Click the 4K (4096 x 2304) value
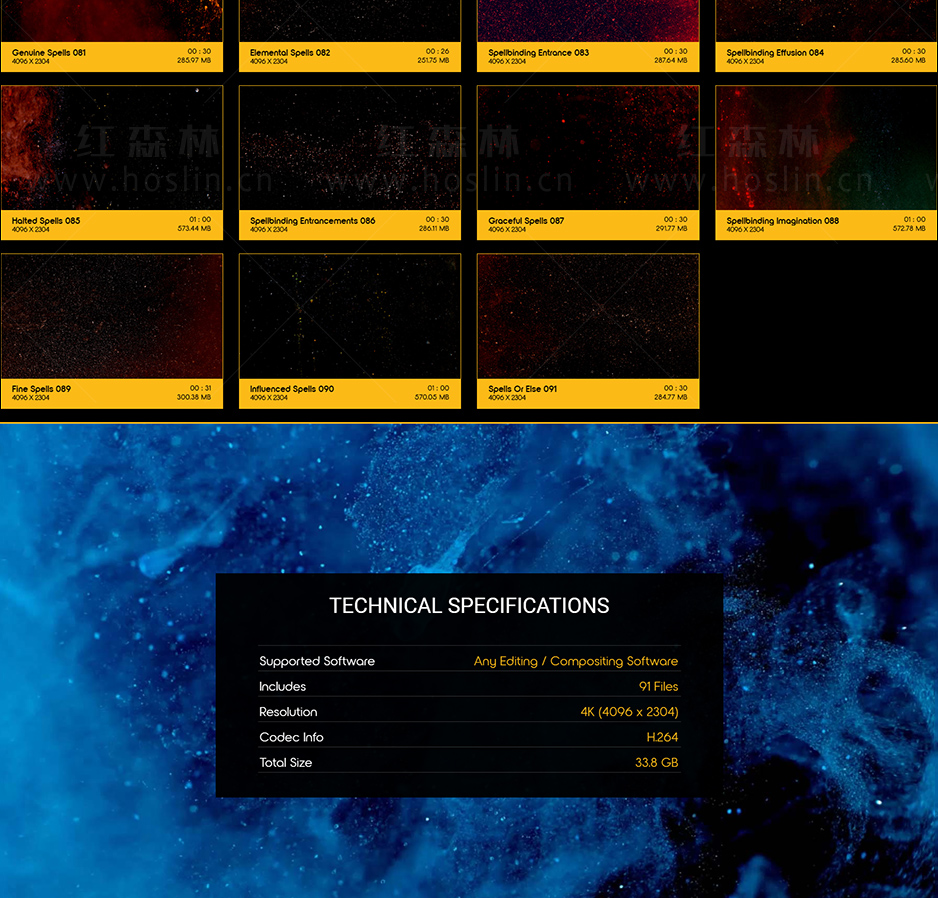Viewport: 938px width, 898px height. [x=630, y=712]
